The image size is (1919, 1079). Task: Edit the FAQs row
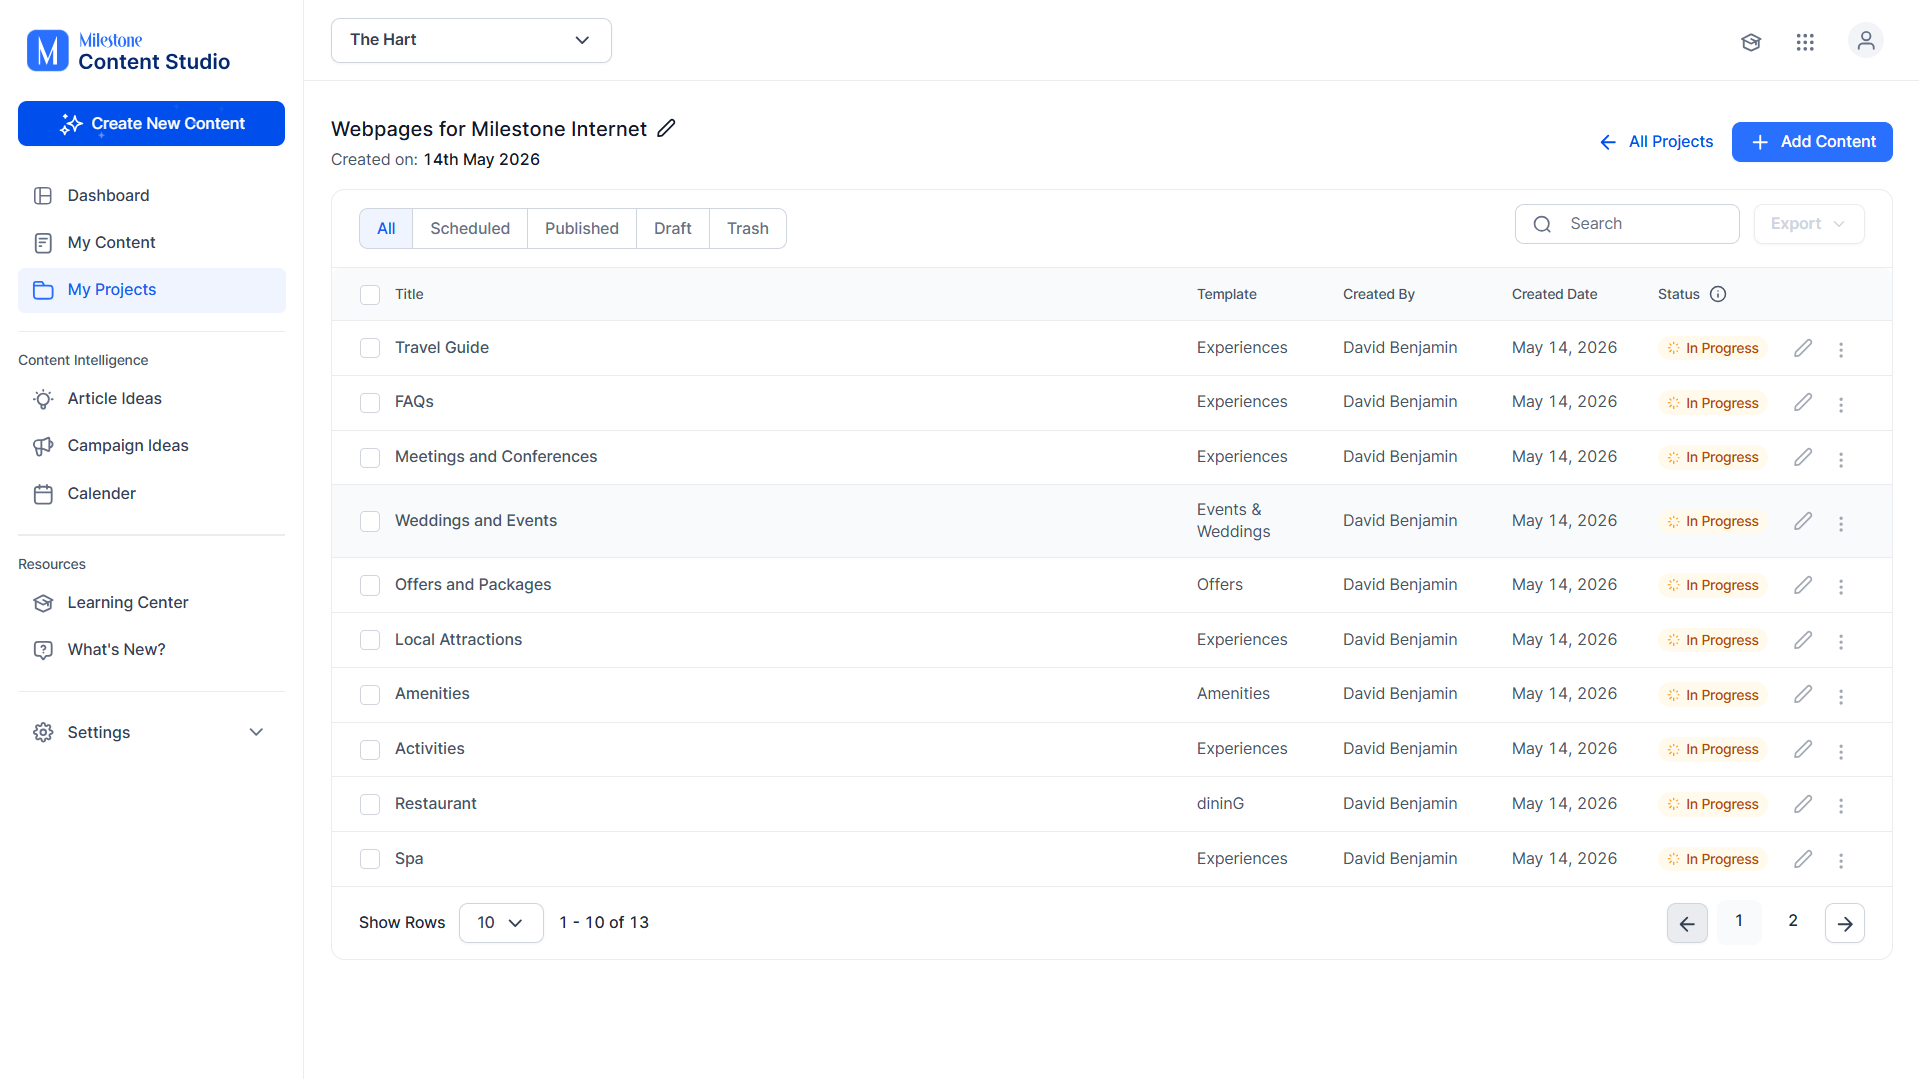tap(1803, 402)
